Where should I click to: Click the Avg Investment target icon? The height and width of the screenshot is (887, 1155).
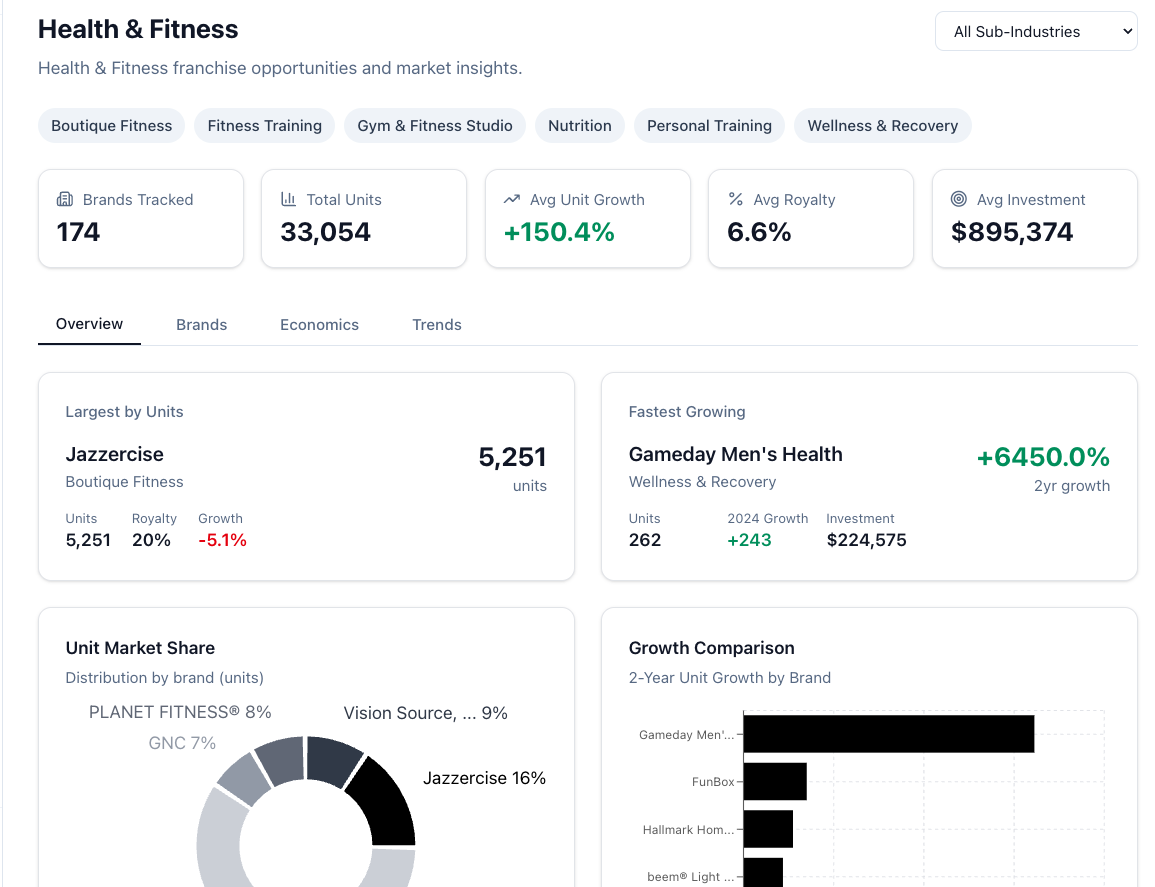(959, 199)
